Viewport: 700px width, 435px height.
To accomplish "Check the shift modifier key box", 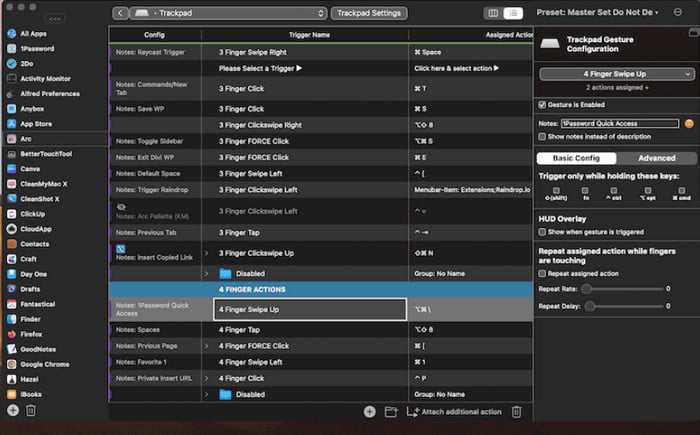I will [556, 190].
